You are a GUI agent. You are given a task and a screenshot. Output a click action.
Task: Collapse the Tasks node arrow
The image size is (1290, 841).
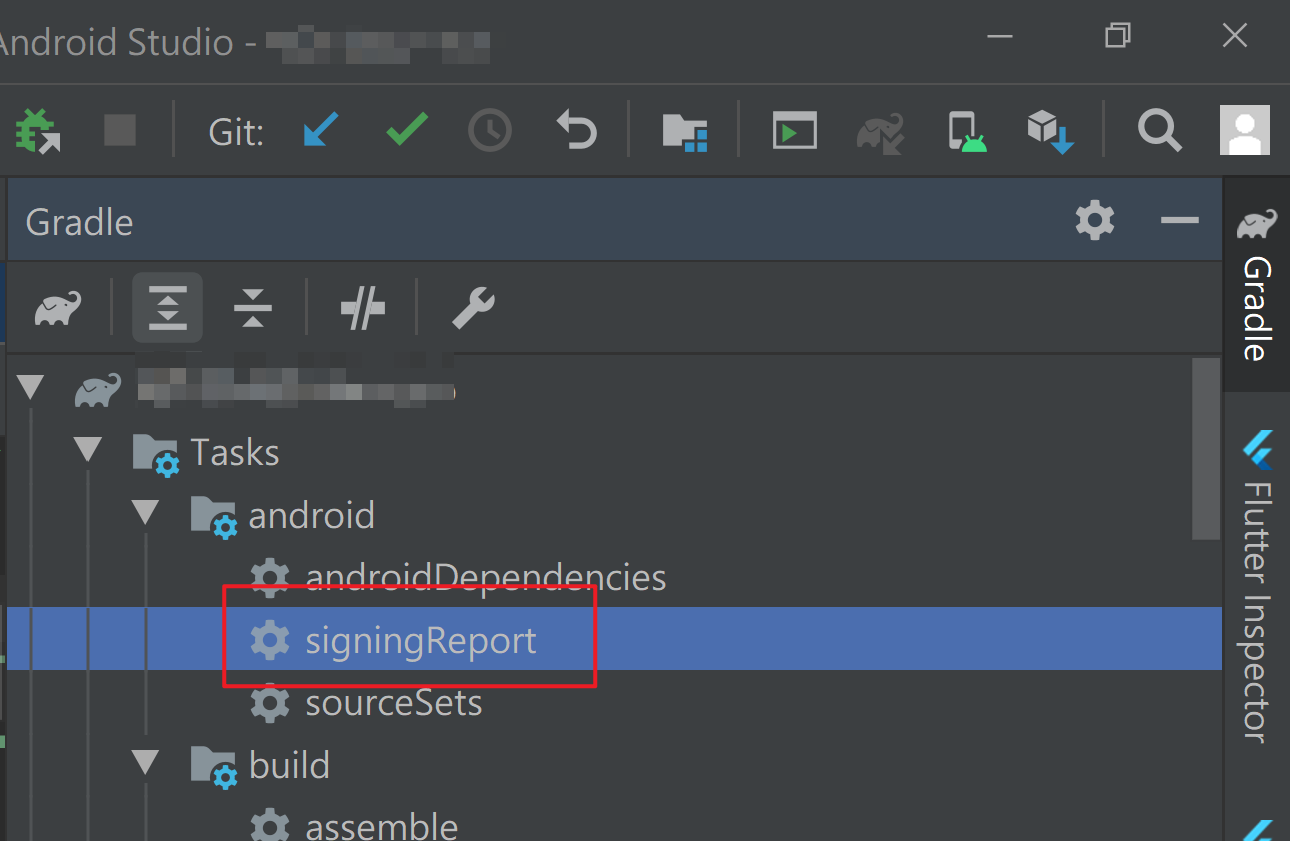(88, 450)
